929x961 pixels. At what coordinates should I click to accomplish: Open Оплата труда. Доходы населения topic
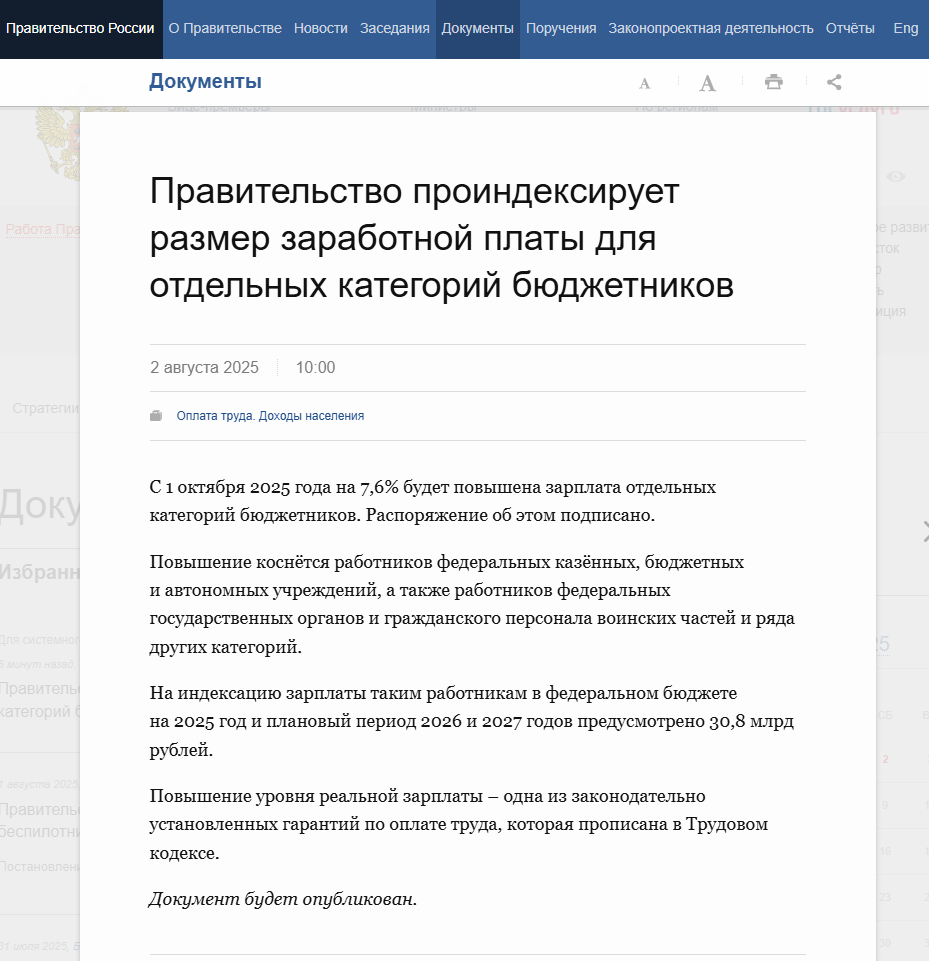pos(270,416)
